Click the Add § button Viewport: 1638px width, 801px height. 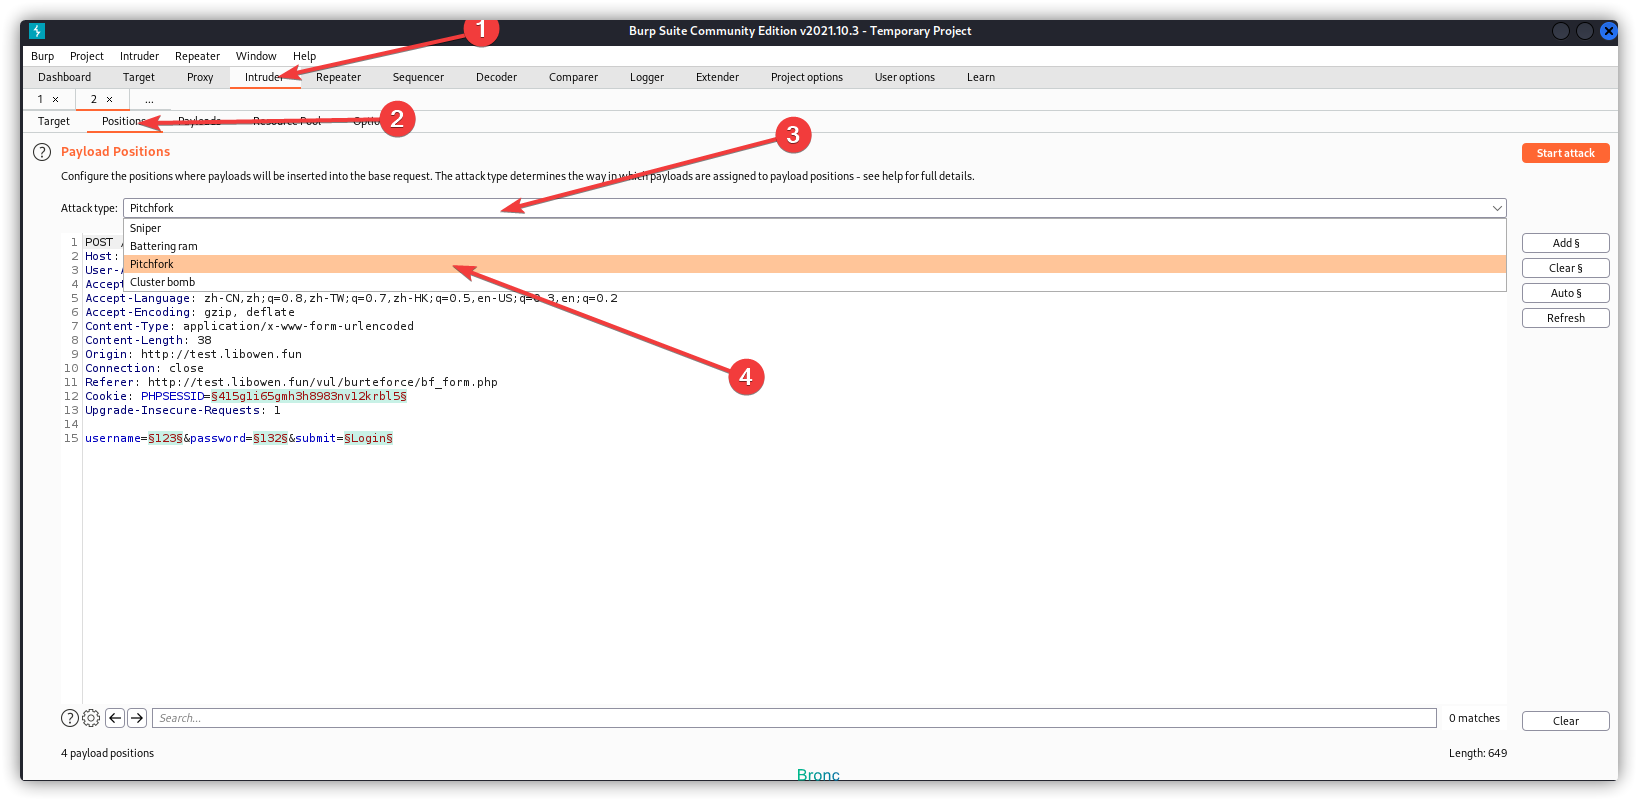[x=1566, y=243]
